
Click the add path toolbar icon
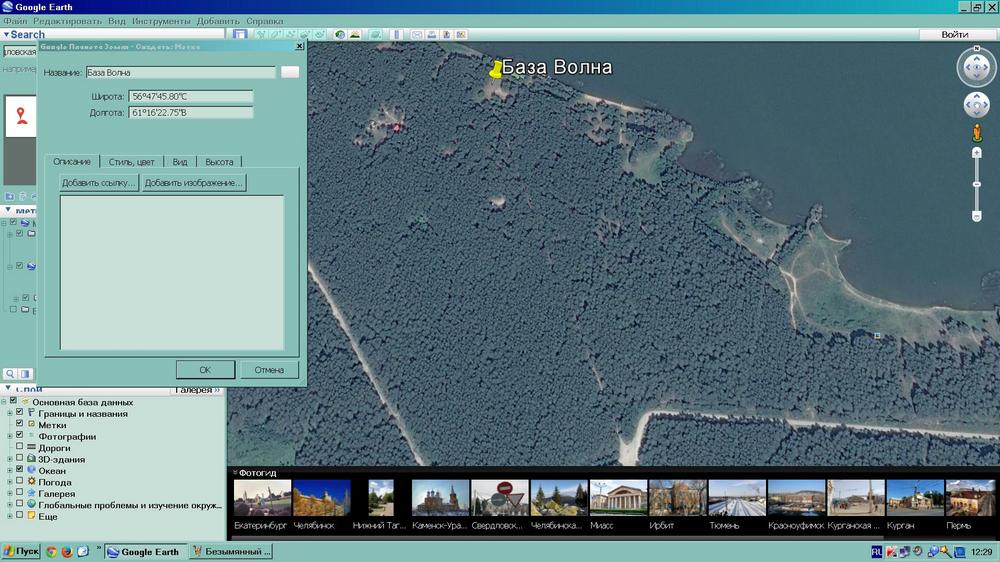pyautogui.click(x=291, y=34)
